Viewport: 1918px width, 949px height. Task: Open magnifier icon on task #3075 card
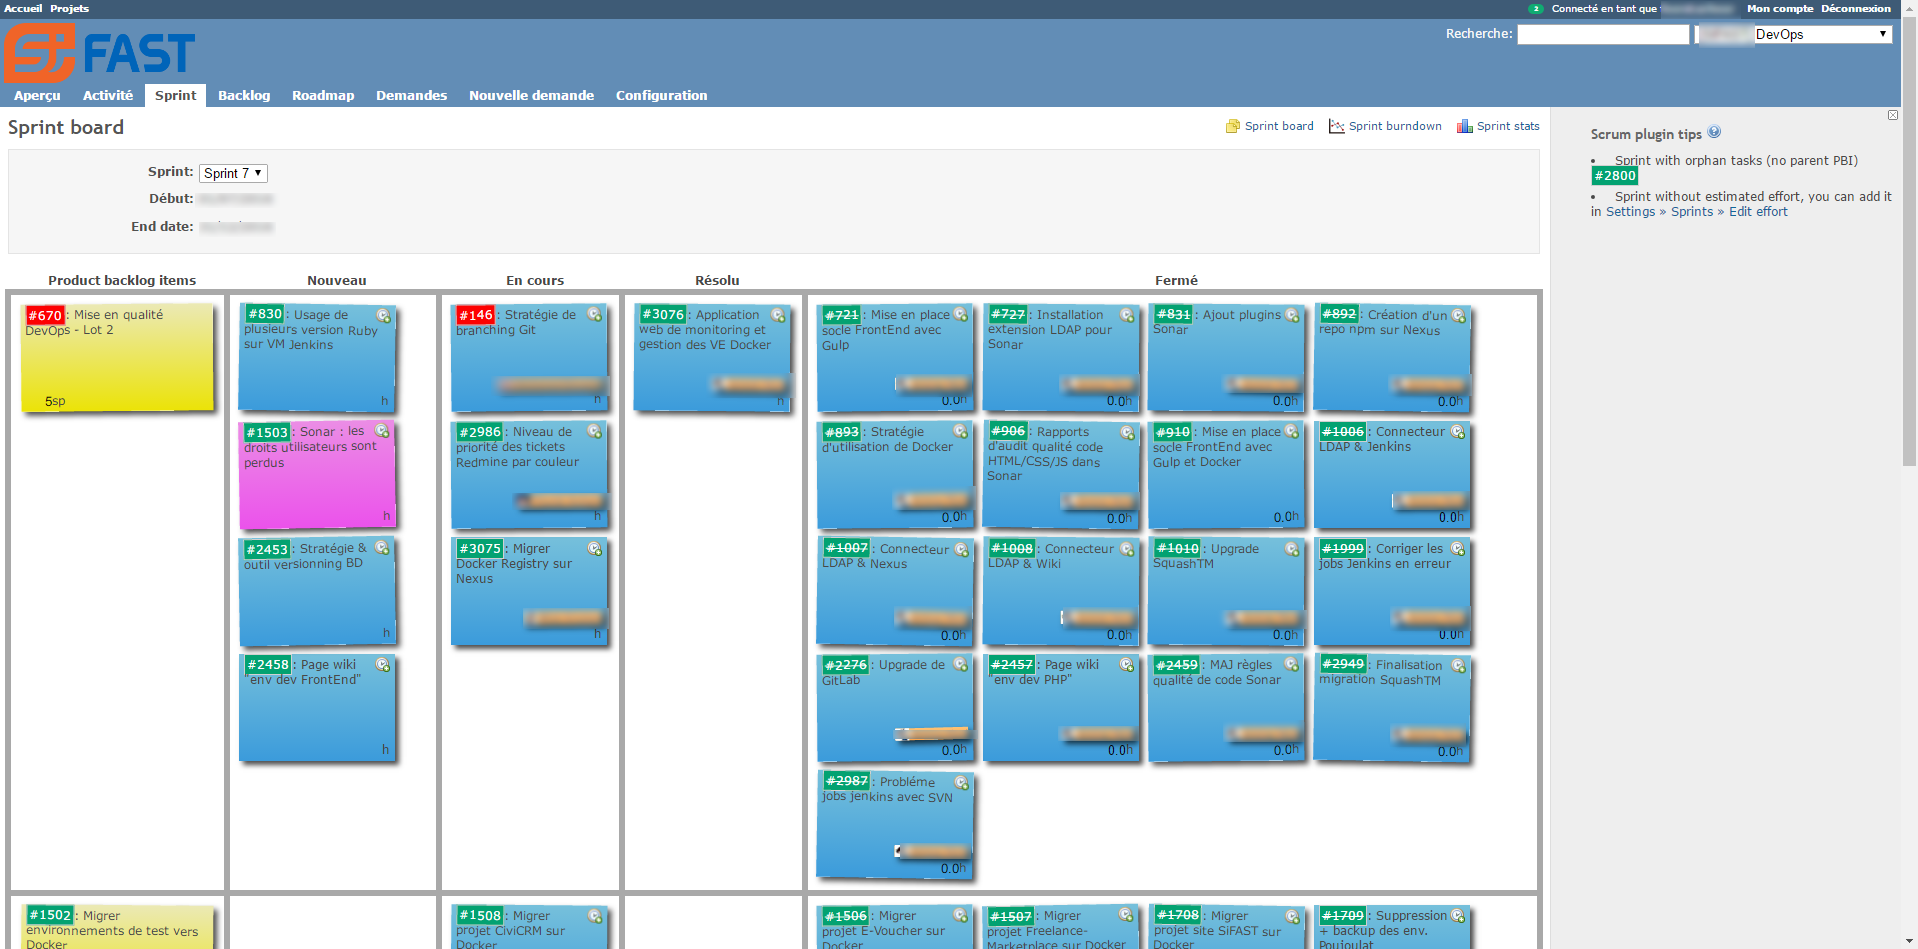coord(595,549)
